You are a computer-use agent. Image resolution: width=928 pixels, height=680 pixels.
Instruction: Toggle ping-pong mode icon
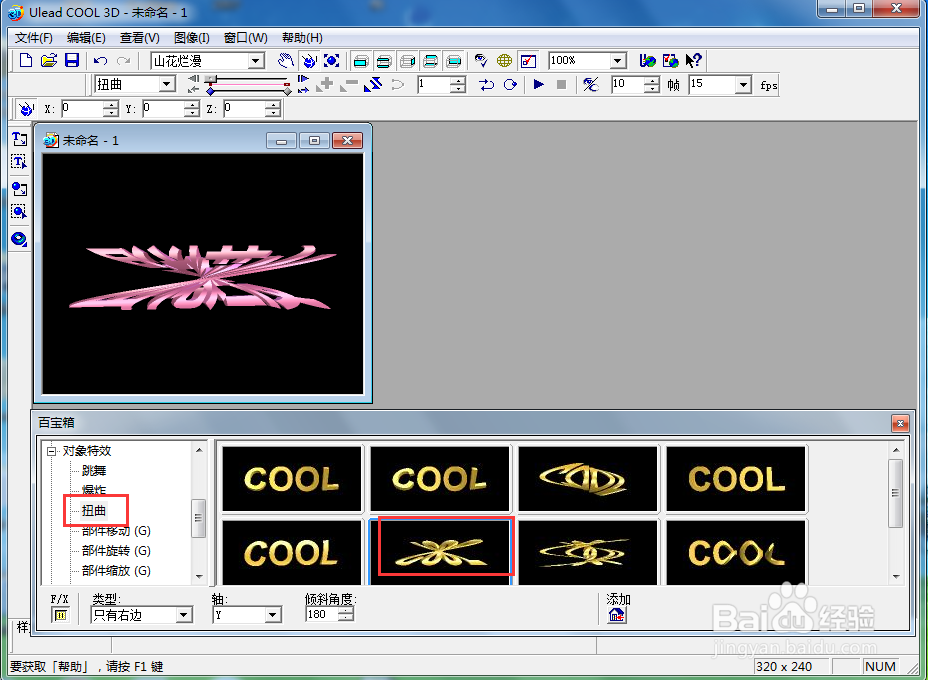point(486,85)
